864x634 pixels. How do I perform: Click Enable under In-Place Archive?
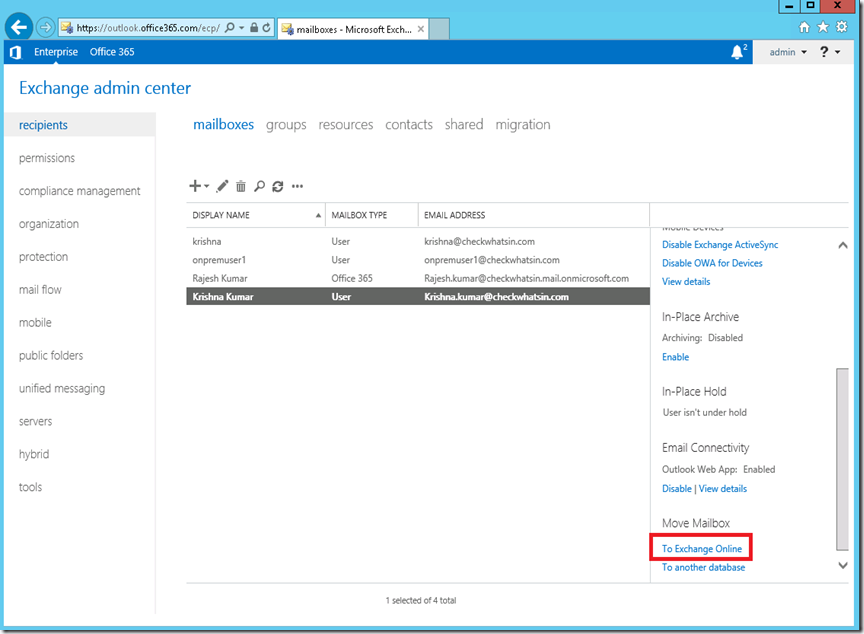[x=675, y=357]
